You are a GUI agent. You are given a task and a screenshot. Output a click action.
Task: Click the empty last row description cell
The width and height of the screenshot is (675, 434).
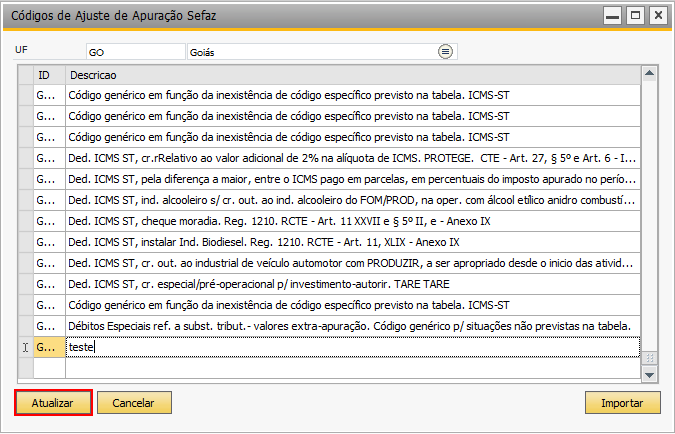point(353,368)
